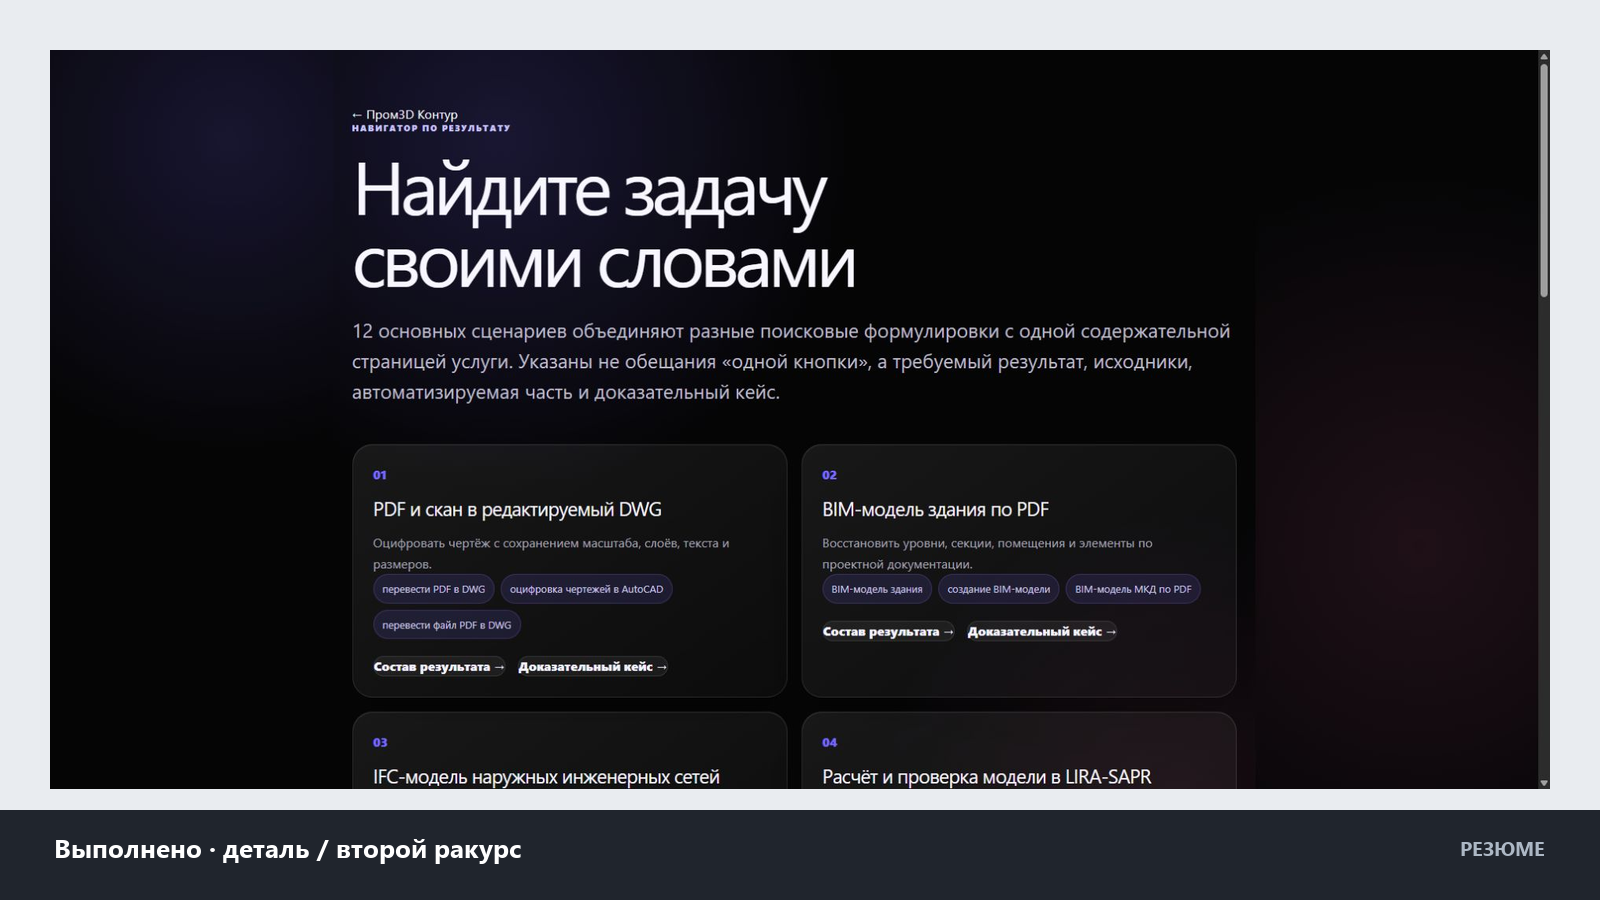Select the tag BIM-модель МКД по PDF
1600x900 pixels.
tap(1133, 589)
